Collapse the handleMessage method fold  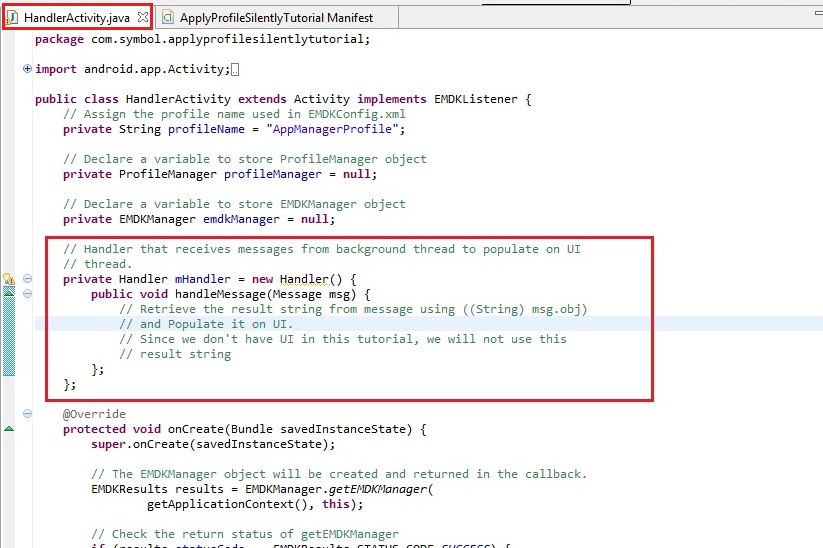point(27,294)
